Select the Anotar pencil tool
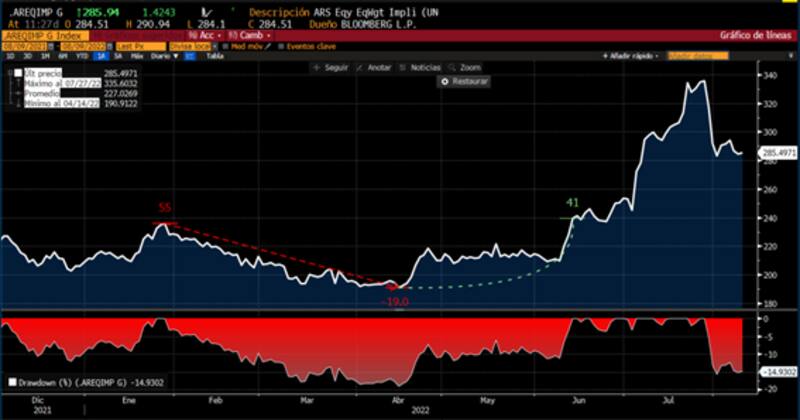Image resolution: width=800 pixels, height=420 pixels. coord(360,67)
